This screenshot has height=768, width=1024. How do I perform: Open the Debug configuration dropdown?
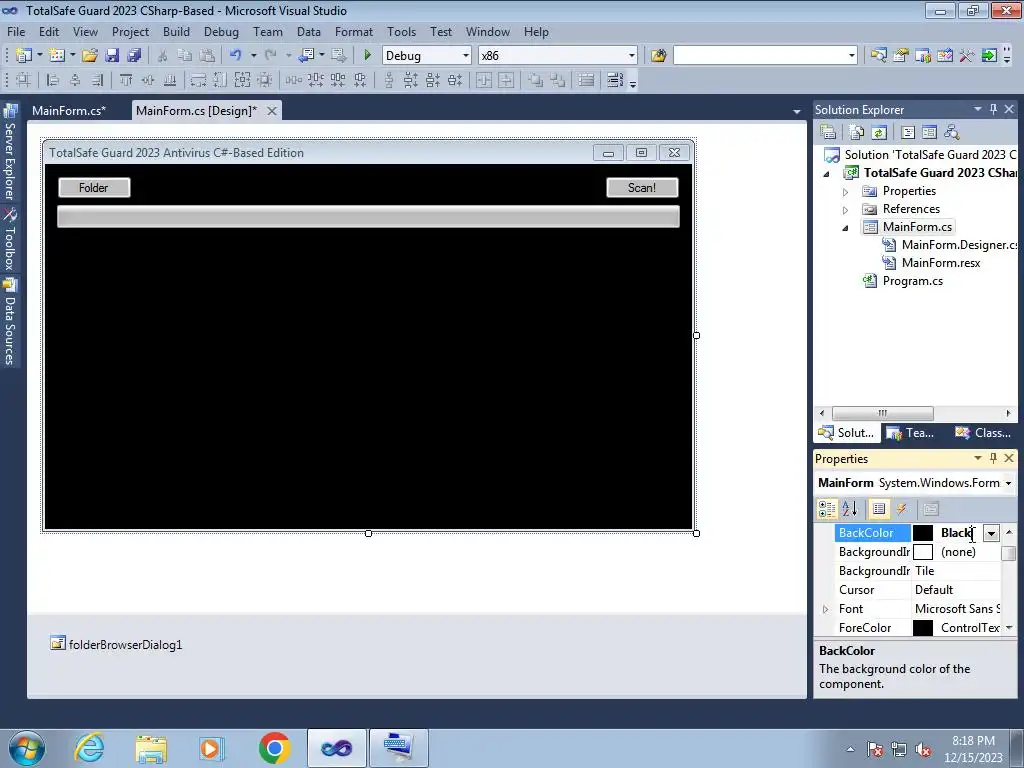466,56
